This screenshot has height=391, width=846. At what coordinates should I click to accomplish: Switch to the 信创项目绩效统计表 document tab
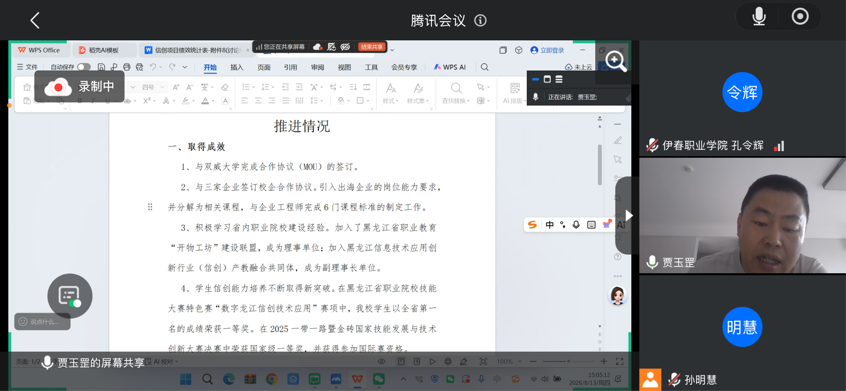195,50
